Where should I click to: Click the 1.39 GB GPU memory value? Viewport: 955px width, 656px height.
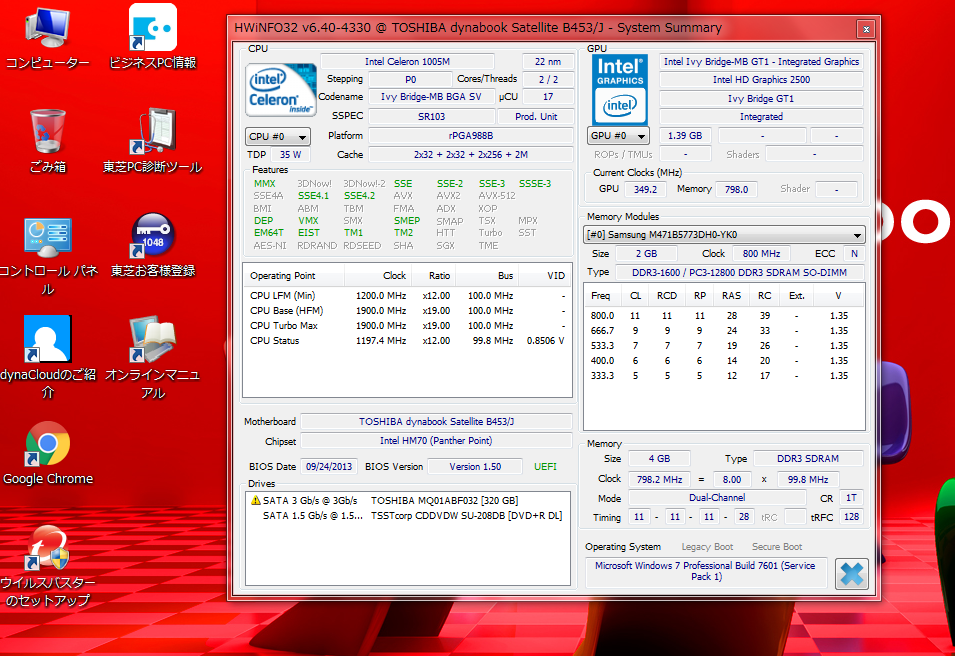[685, 136]
